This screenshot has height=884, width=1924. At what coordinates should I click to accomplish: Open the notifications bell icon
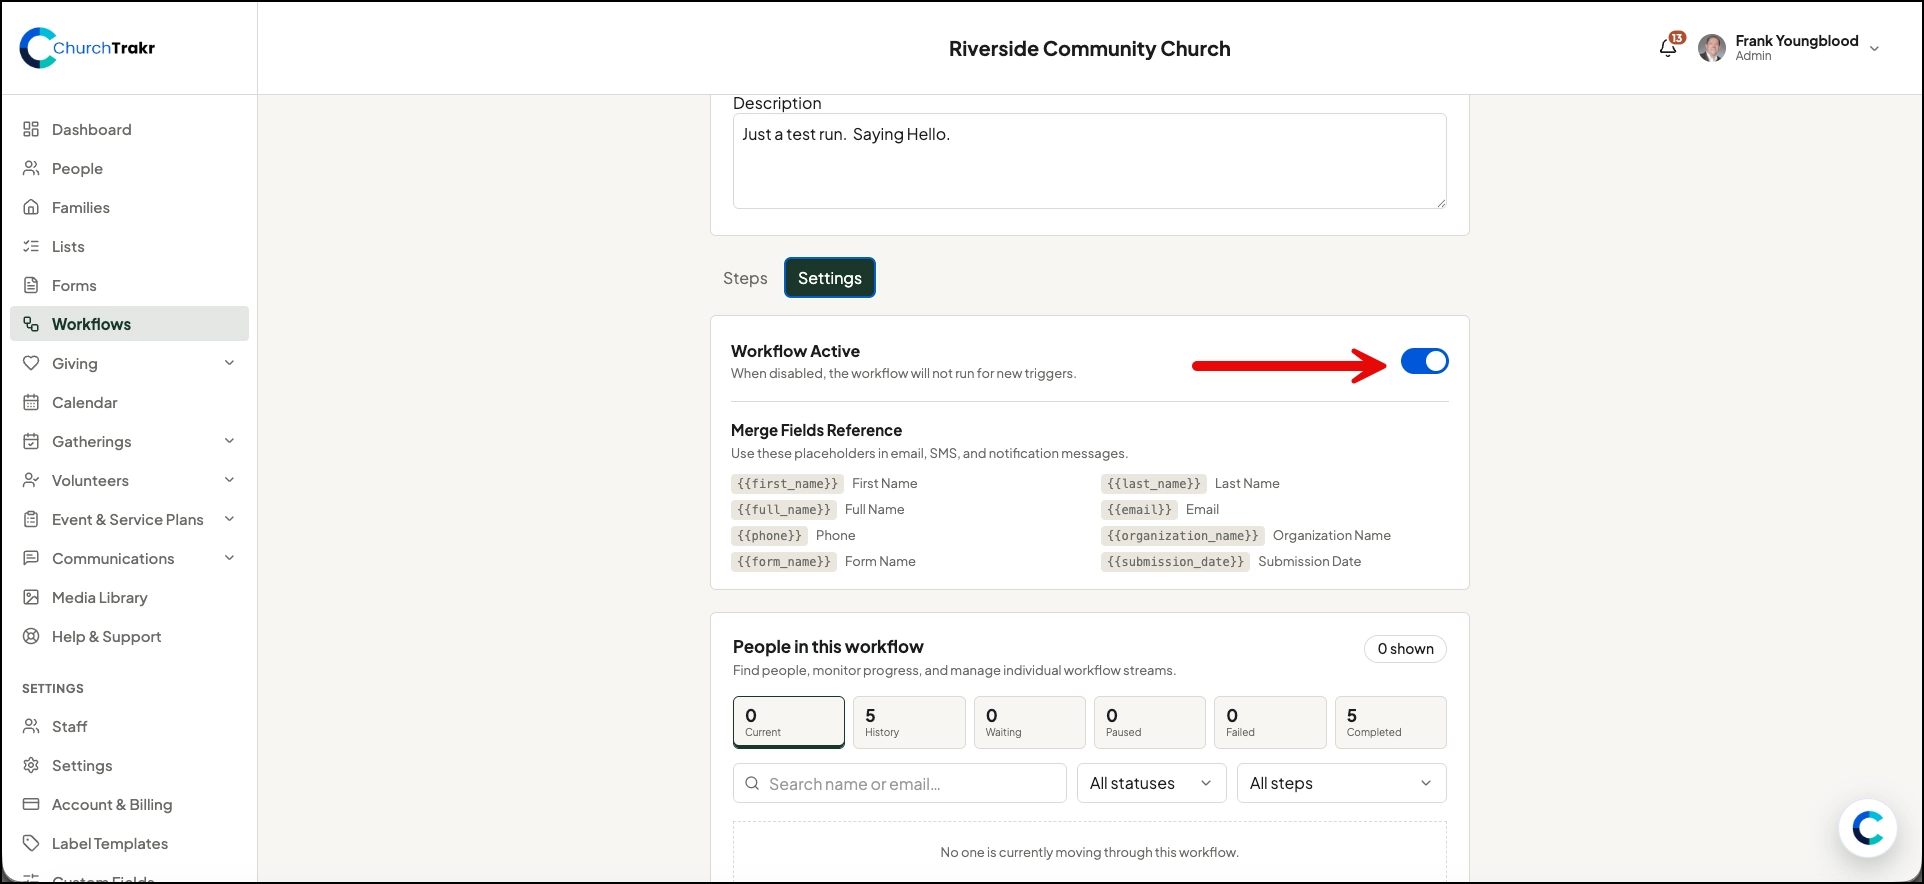pos(1668,48)
